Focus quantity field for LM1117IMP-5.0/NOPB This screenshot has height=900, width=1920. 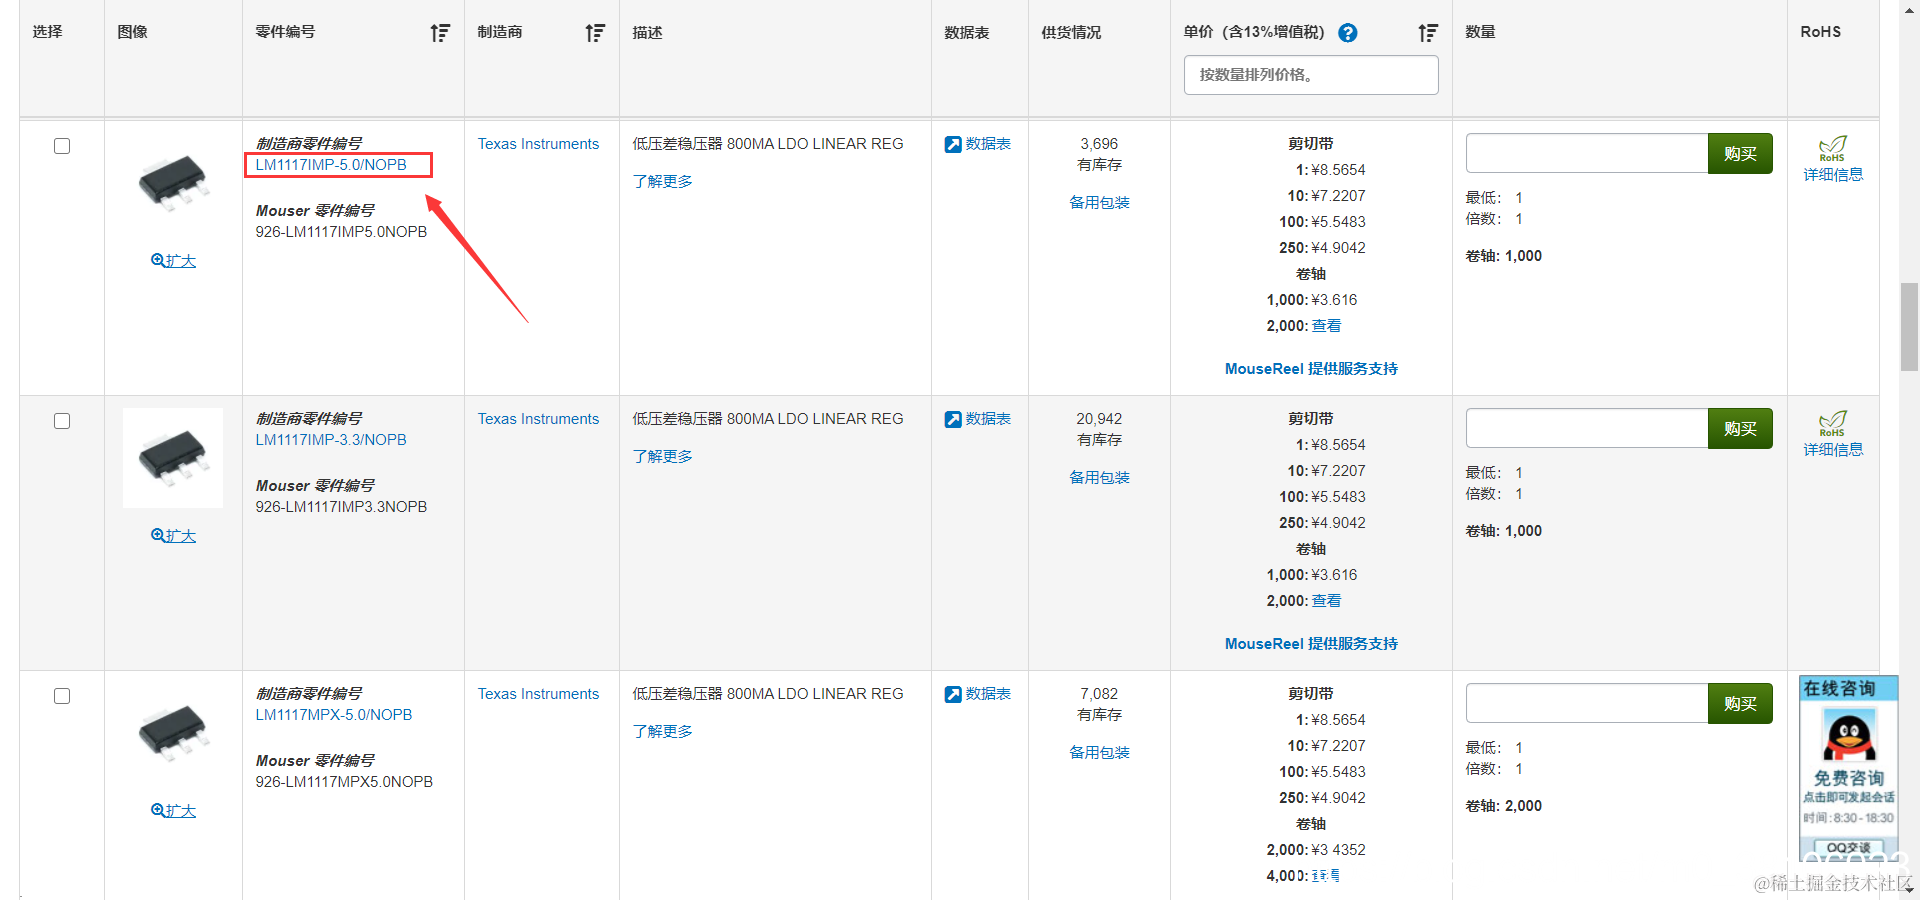[x=1587, y=153]
